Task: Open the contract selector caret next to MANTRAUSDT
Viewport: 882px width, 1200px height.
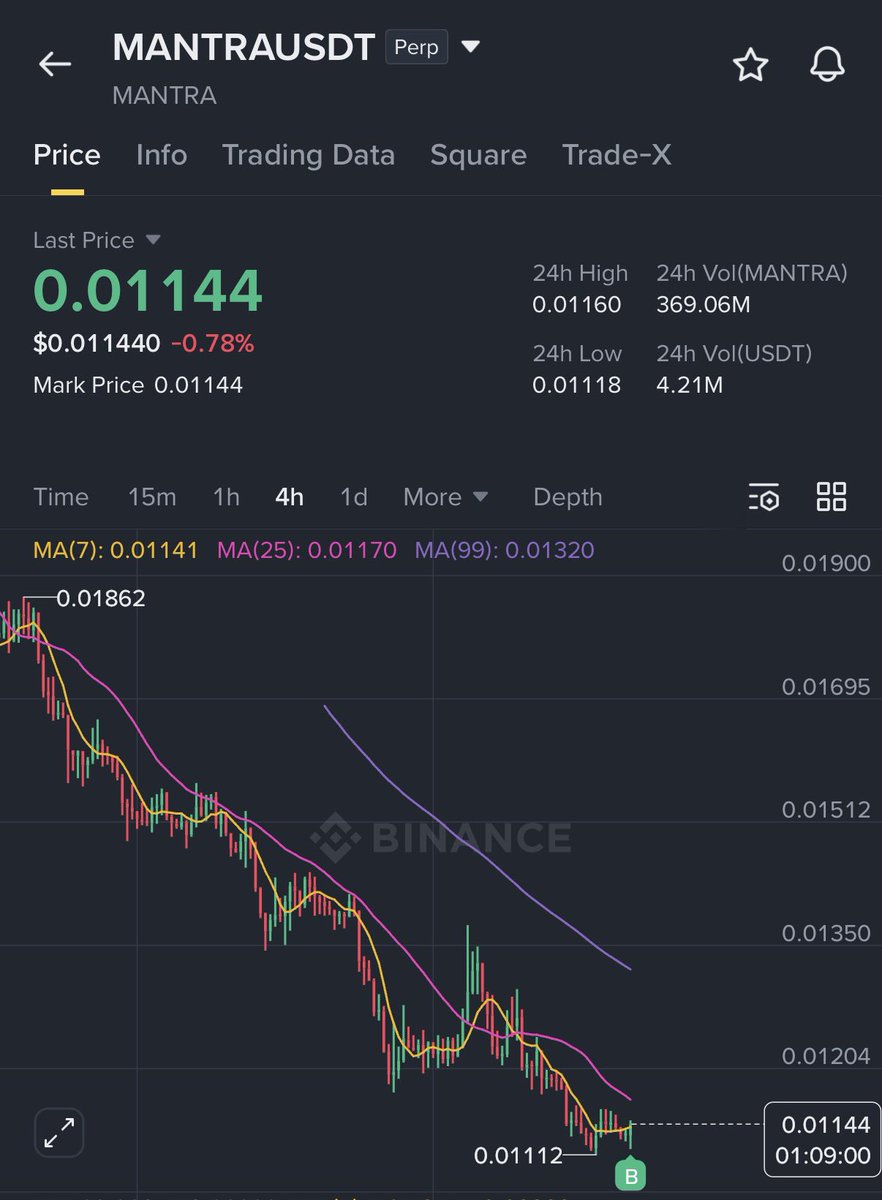Action: click(469, 46)
